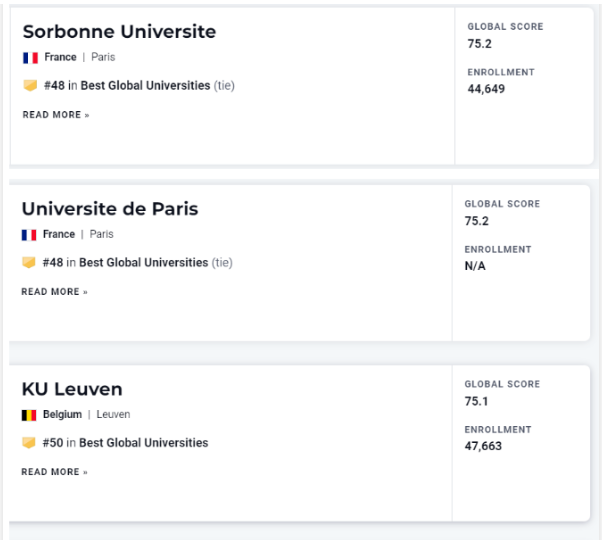Click the Belgium flag icon for KU Leuven
This screenshot has width=602, height=540.
pos(30,415)
